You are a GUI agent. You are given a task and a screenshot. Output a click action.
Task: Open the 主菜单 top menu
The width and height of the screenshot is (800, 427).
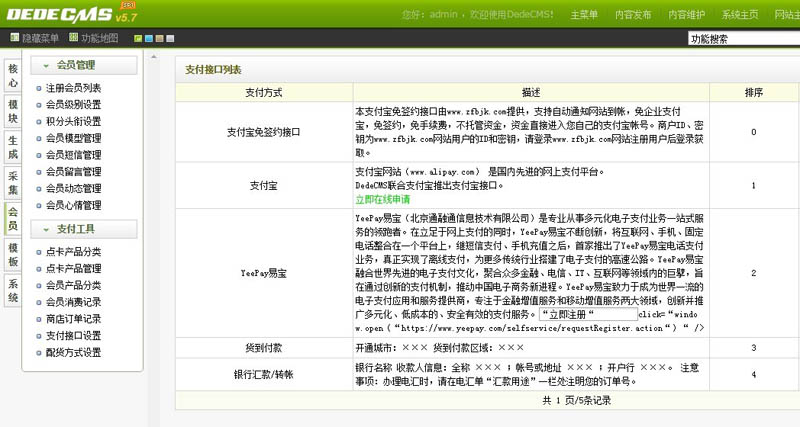click(x=584, y=15)
